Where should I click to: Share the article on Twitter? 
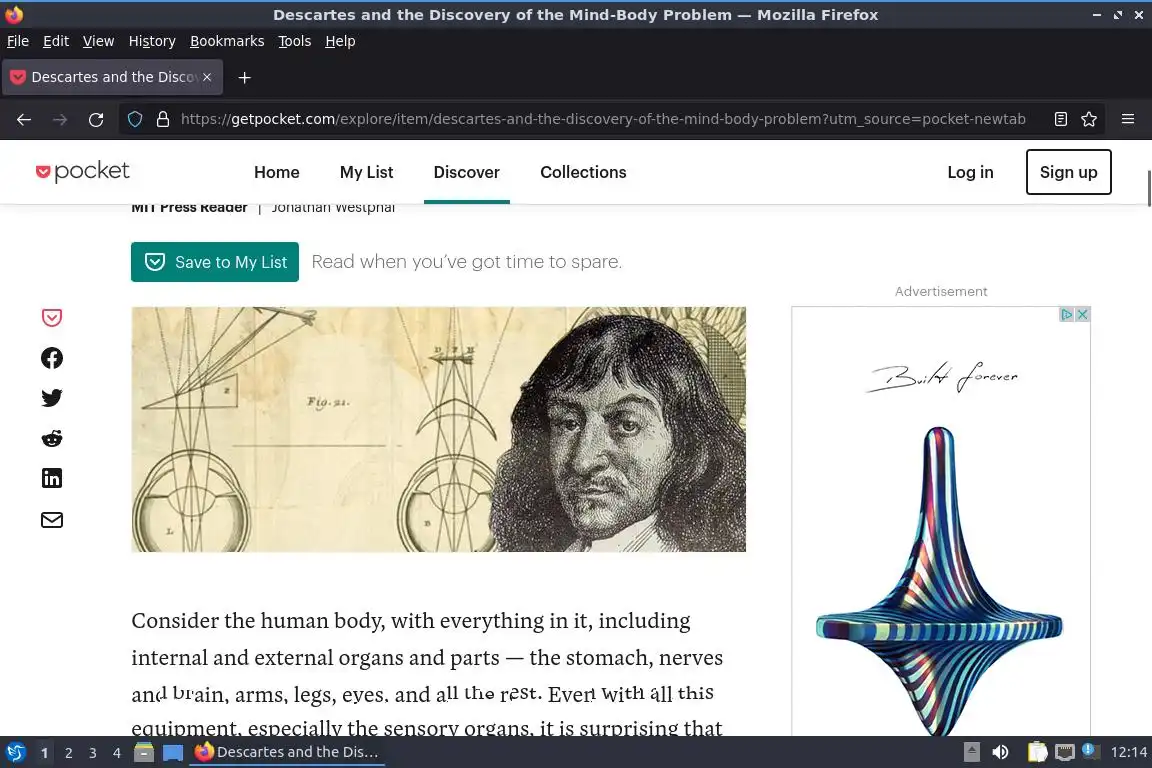pyautogui.click(x=51, y=398)
